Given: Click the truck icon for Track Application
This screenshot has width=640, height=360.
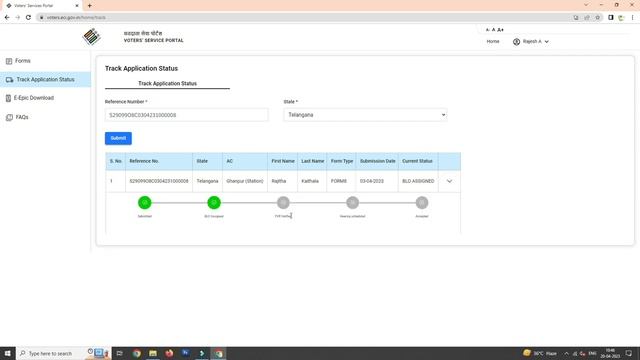Looking at the screenshot, I should click(9, 80).
